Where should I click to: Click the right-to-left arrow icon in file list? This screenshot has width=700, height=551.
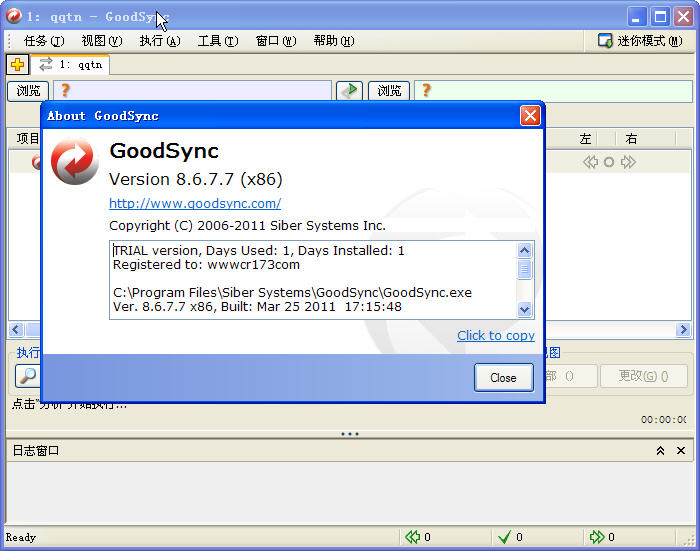[x=590, y=162]
